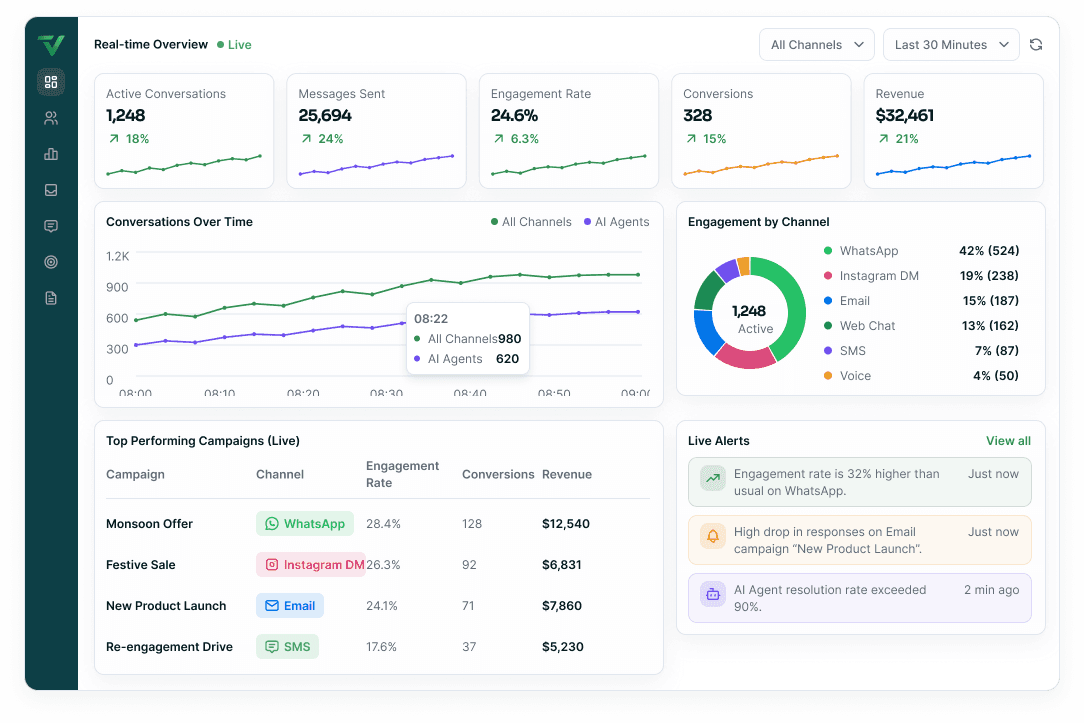1084x723 pixels.
Task: Click the bell icon in the Email drop alert
Action: tap(713, 536)
